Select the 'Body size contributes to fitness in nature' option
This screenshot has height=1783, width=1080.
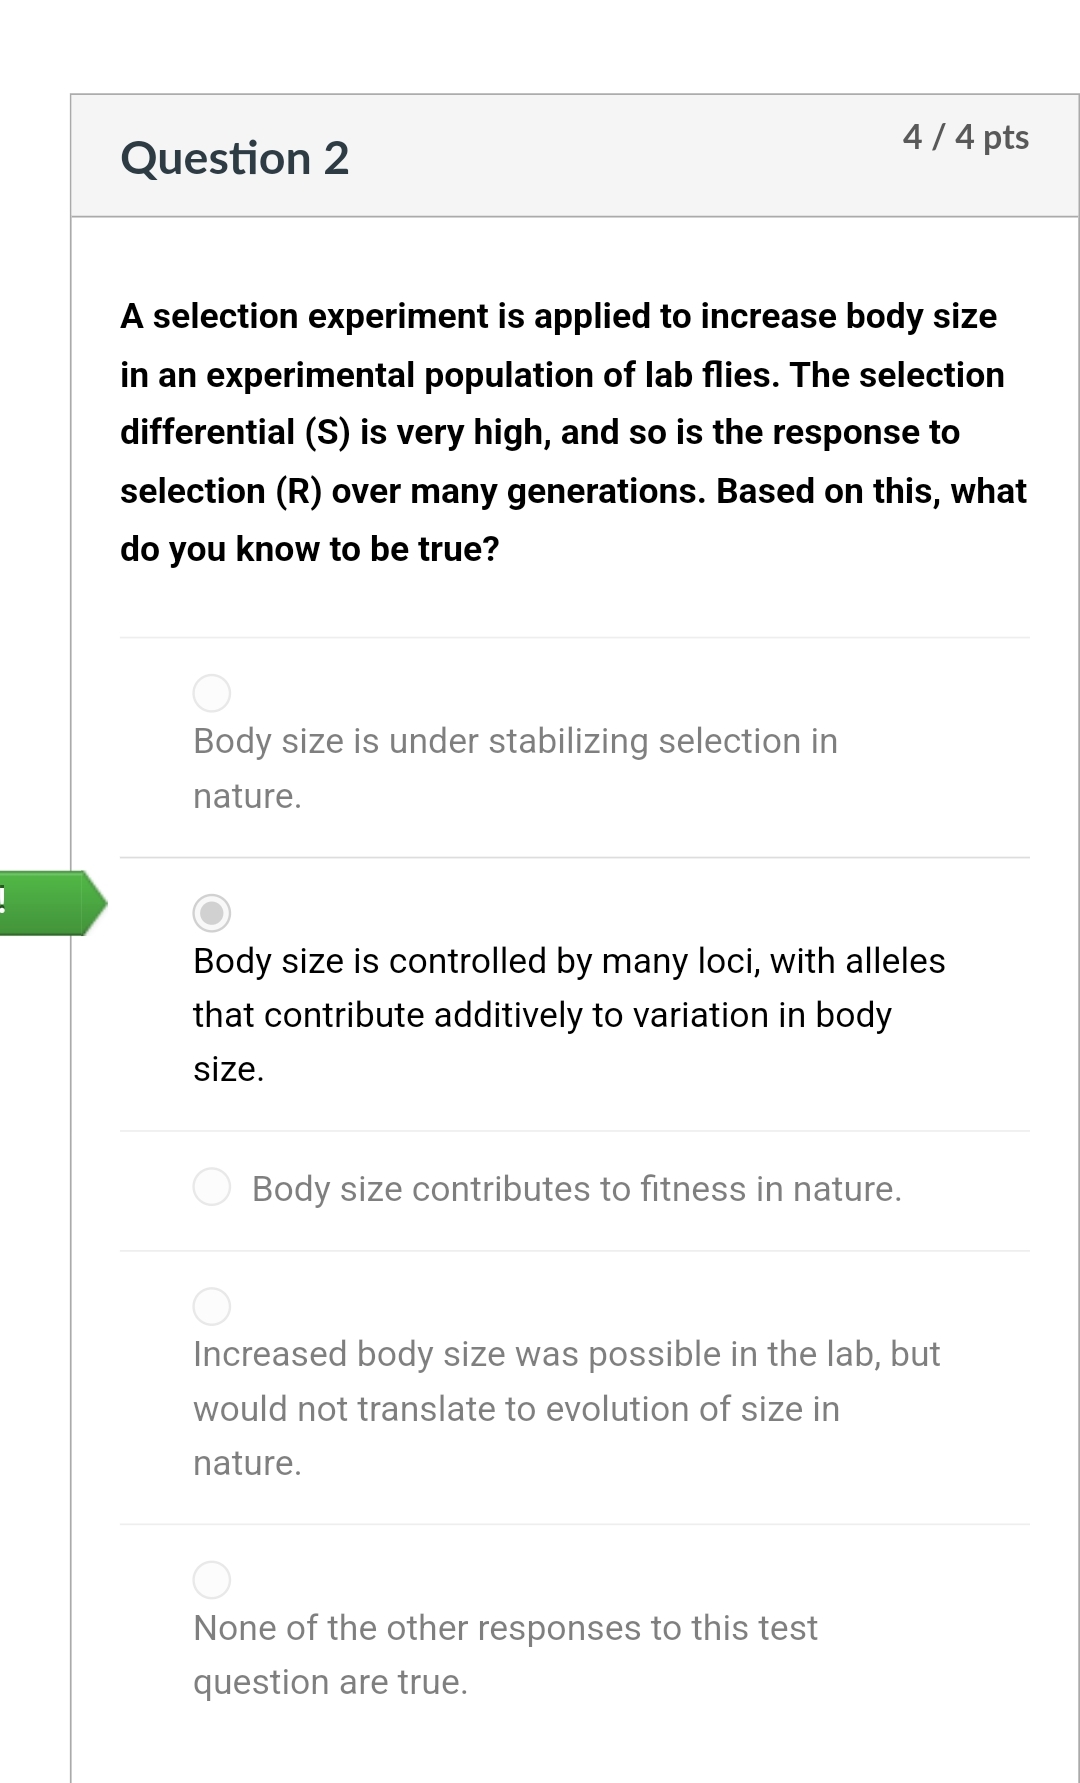tap(212, 1188)
